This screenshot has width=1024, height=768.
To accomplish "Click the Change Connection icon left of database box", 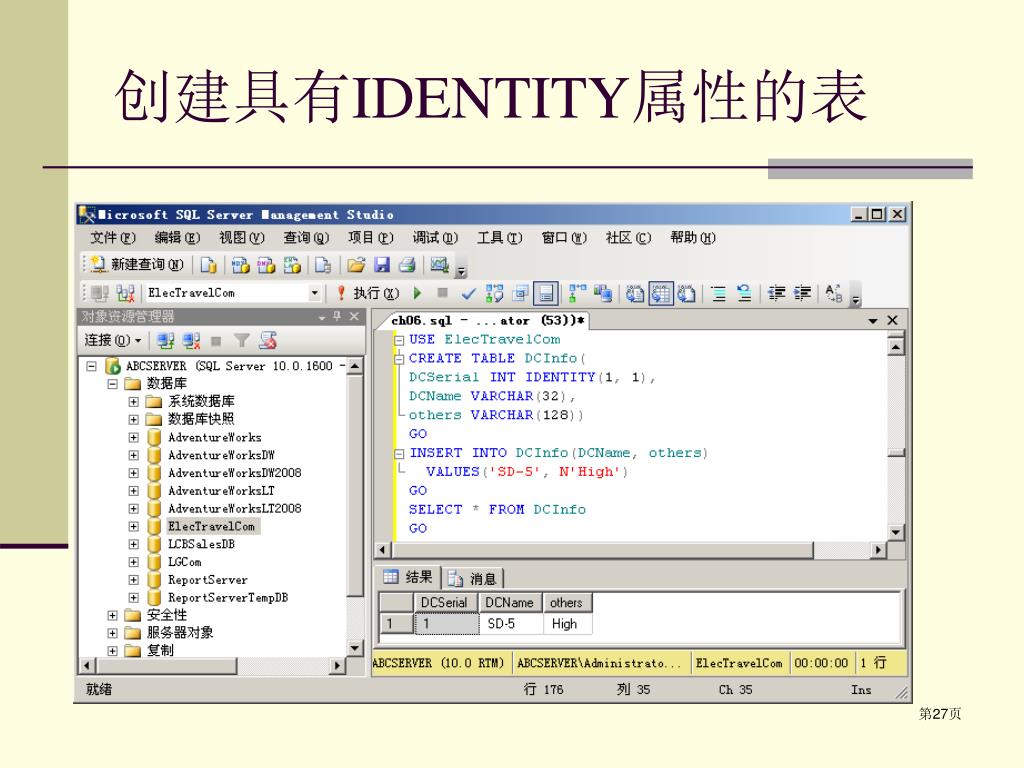I will click(125, 293).
